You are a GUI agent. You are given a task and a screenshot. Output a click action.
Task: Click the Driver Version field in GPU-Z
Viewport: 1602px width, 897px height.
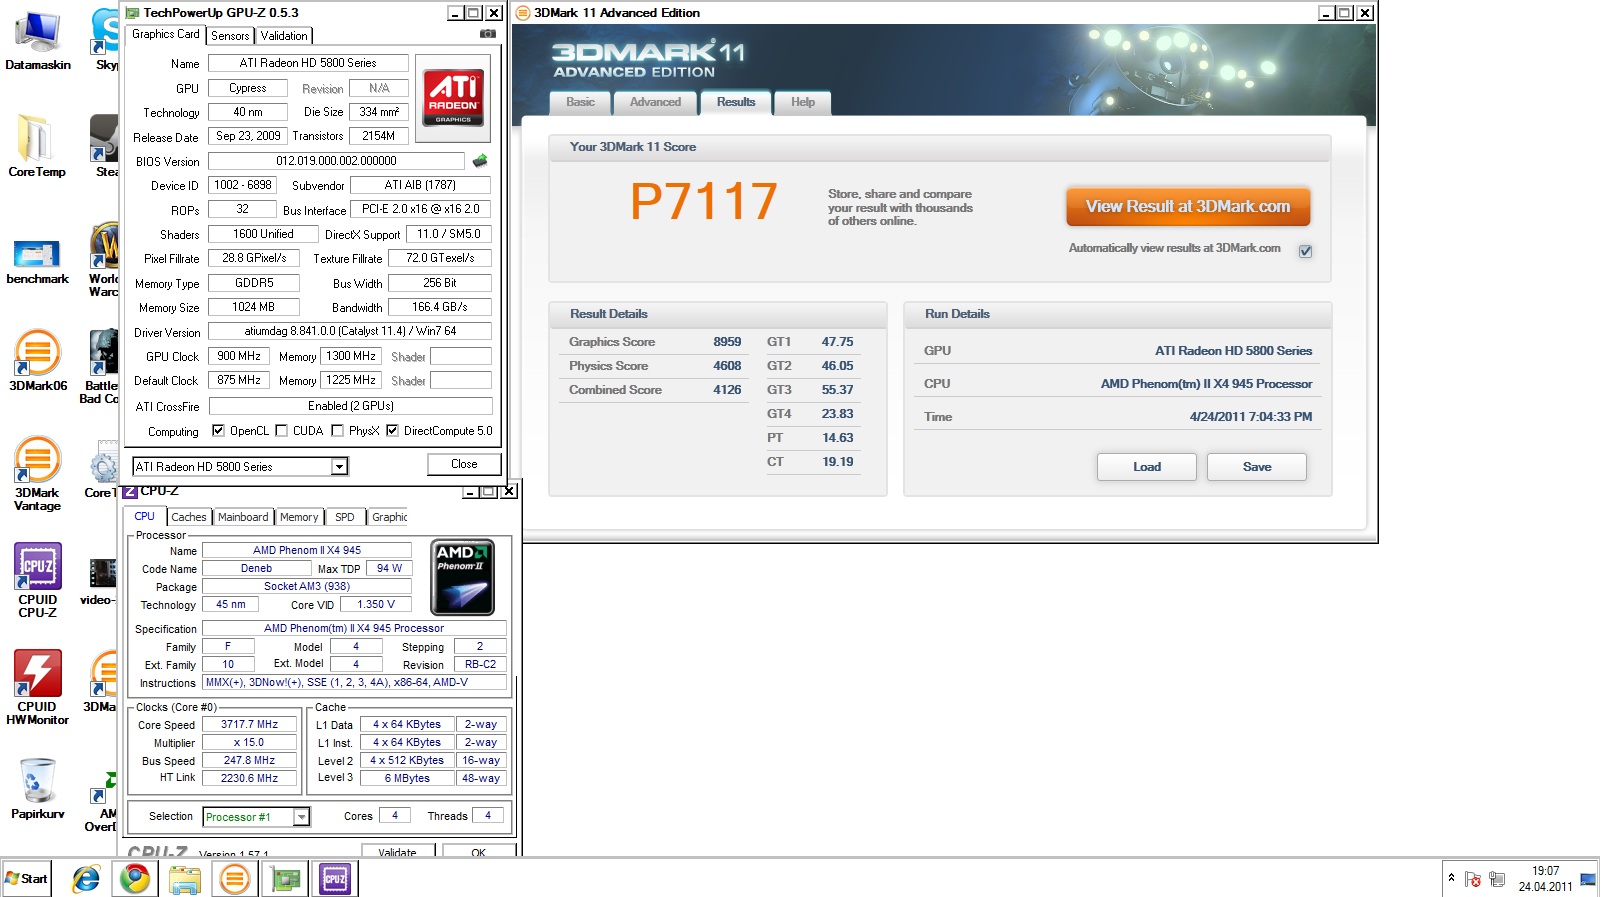point(350,331)
